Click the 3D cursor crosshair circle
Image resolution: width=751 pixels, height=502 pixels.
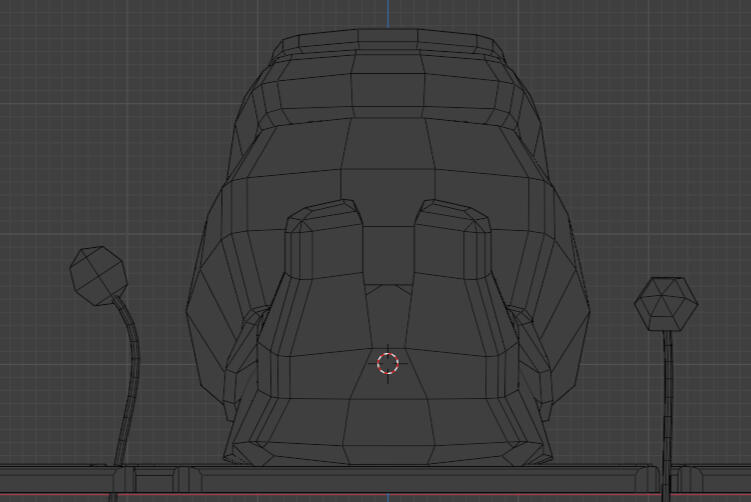pos(388,363)
